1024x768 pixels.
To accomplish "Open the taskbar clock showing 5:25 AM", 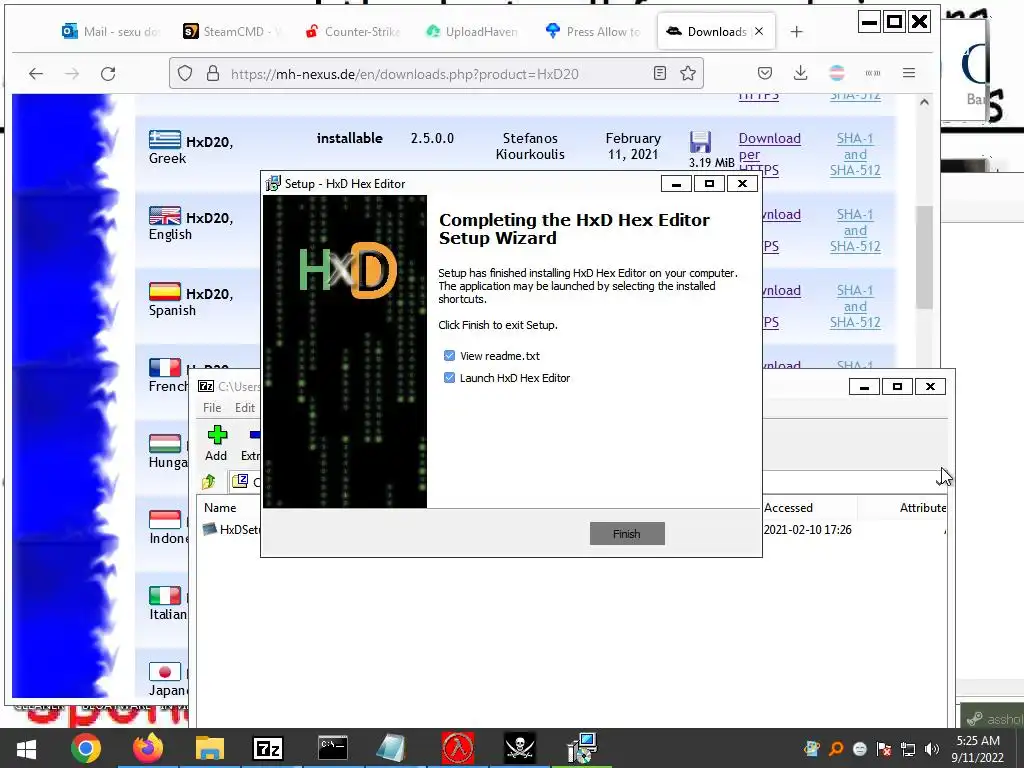I will pyautogui.click(x=978, y=749).
